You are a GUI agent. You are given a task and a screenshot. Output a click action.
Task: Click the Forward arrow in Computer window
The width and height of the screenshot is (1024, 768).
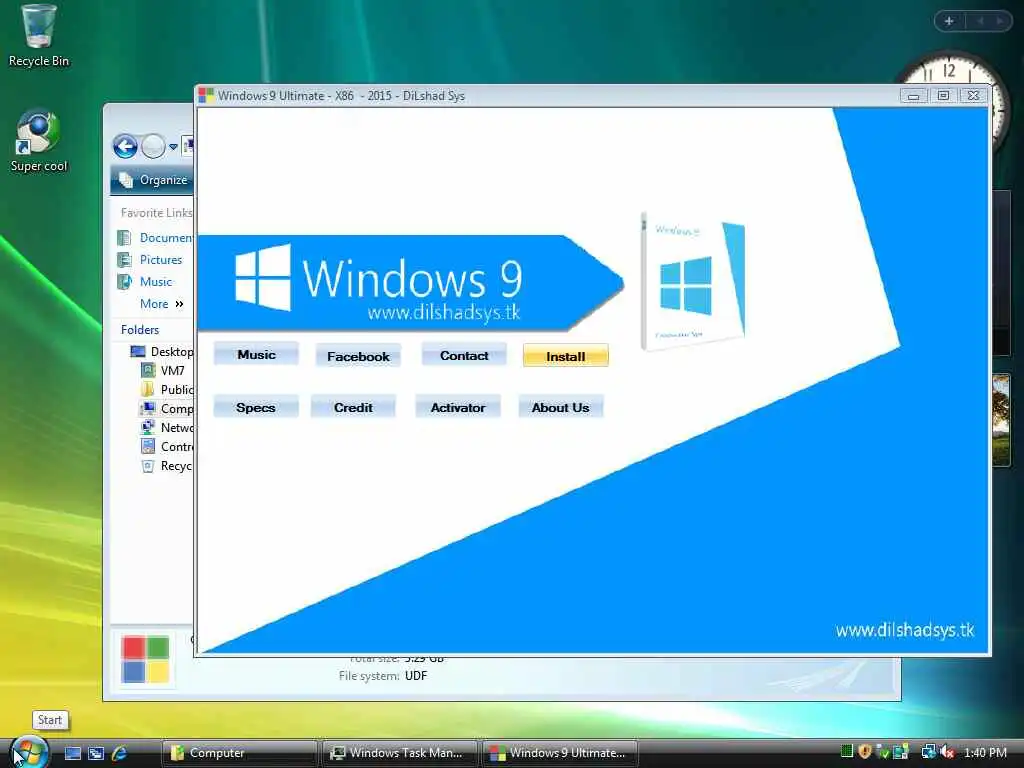tap(153, 146)
